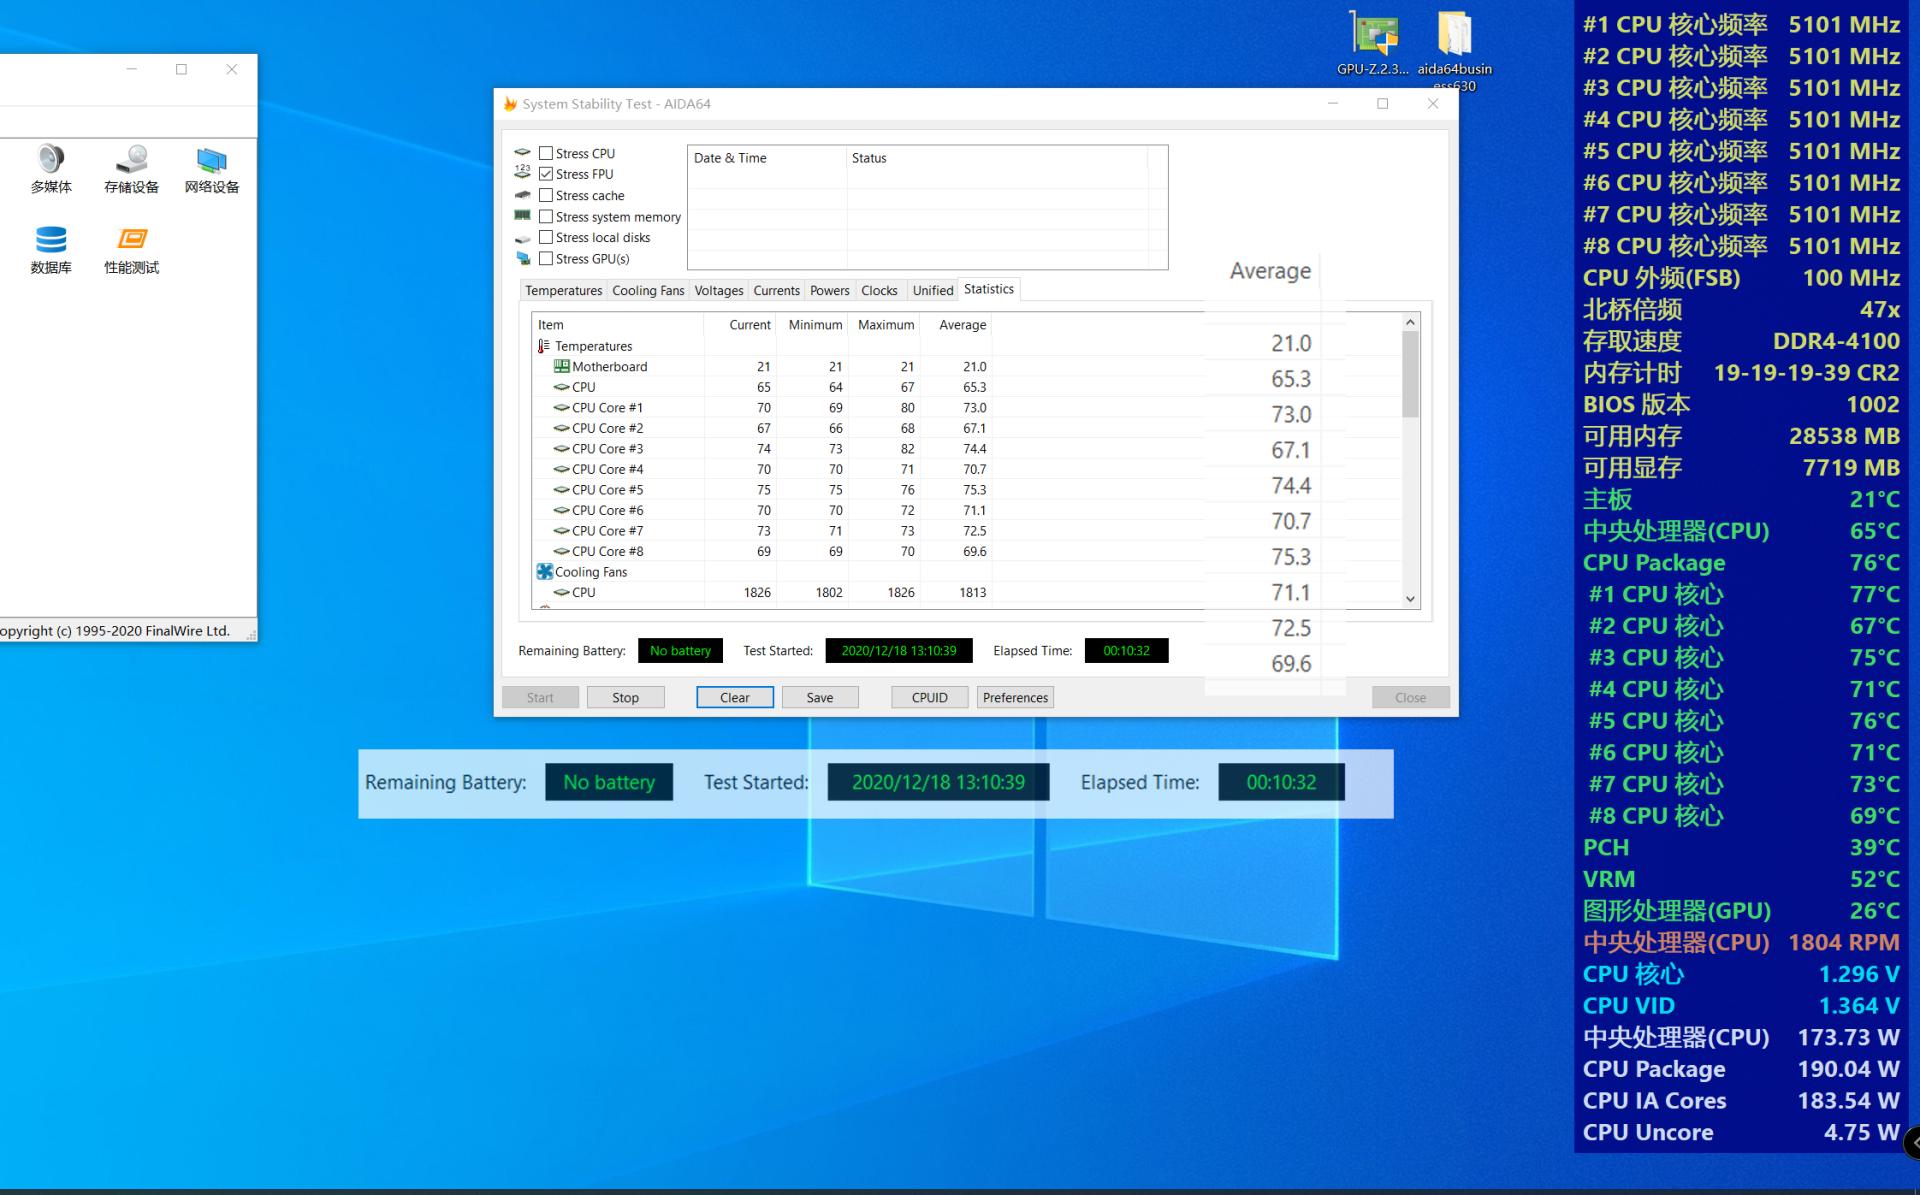The width and height of the screenshot is (1920, 1195).
Task: Switch to the Voltages tab
Action: (x=718, y=290)
